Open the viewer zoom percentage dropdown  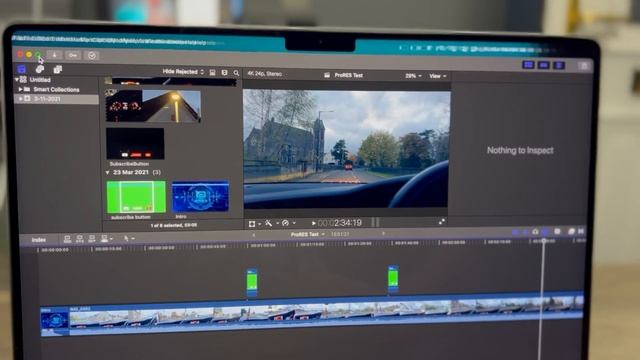pyautogui.click(x=413, y=76)
